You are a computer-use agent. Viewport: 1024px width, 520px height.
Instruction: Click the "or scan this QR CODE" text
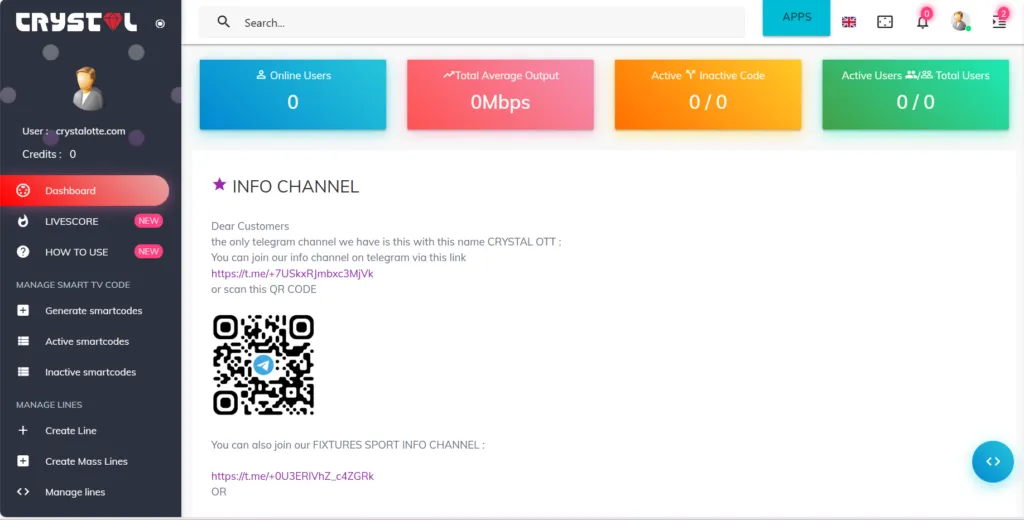coord(264,289)
